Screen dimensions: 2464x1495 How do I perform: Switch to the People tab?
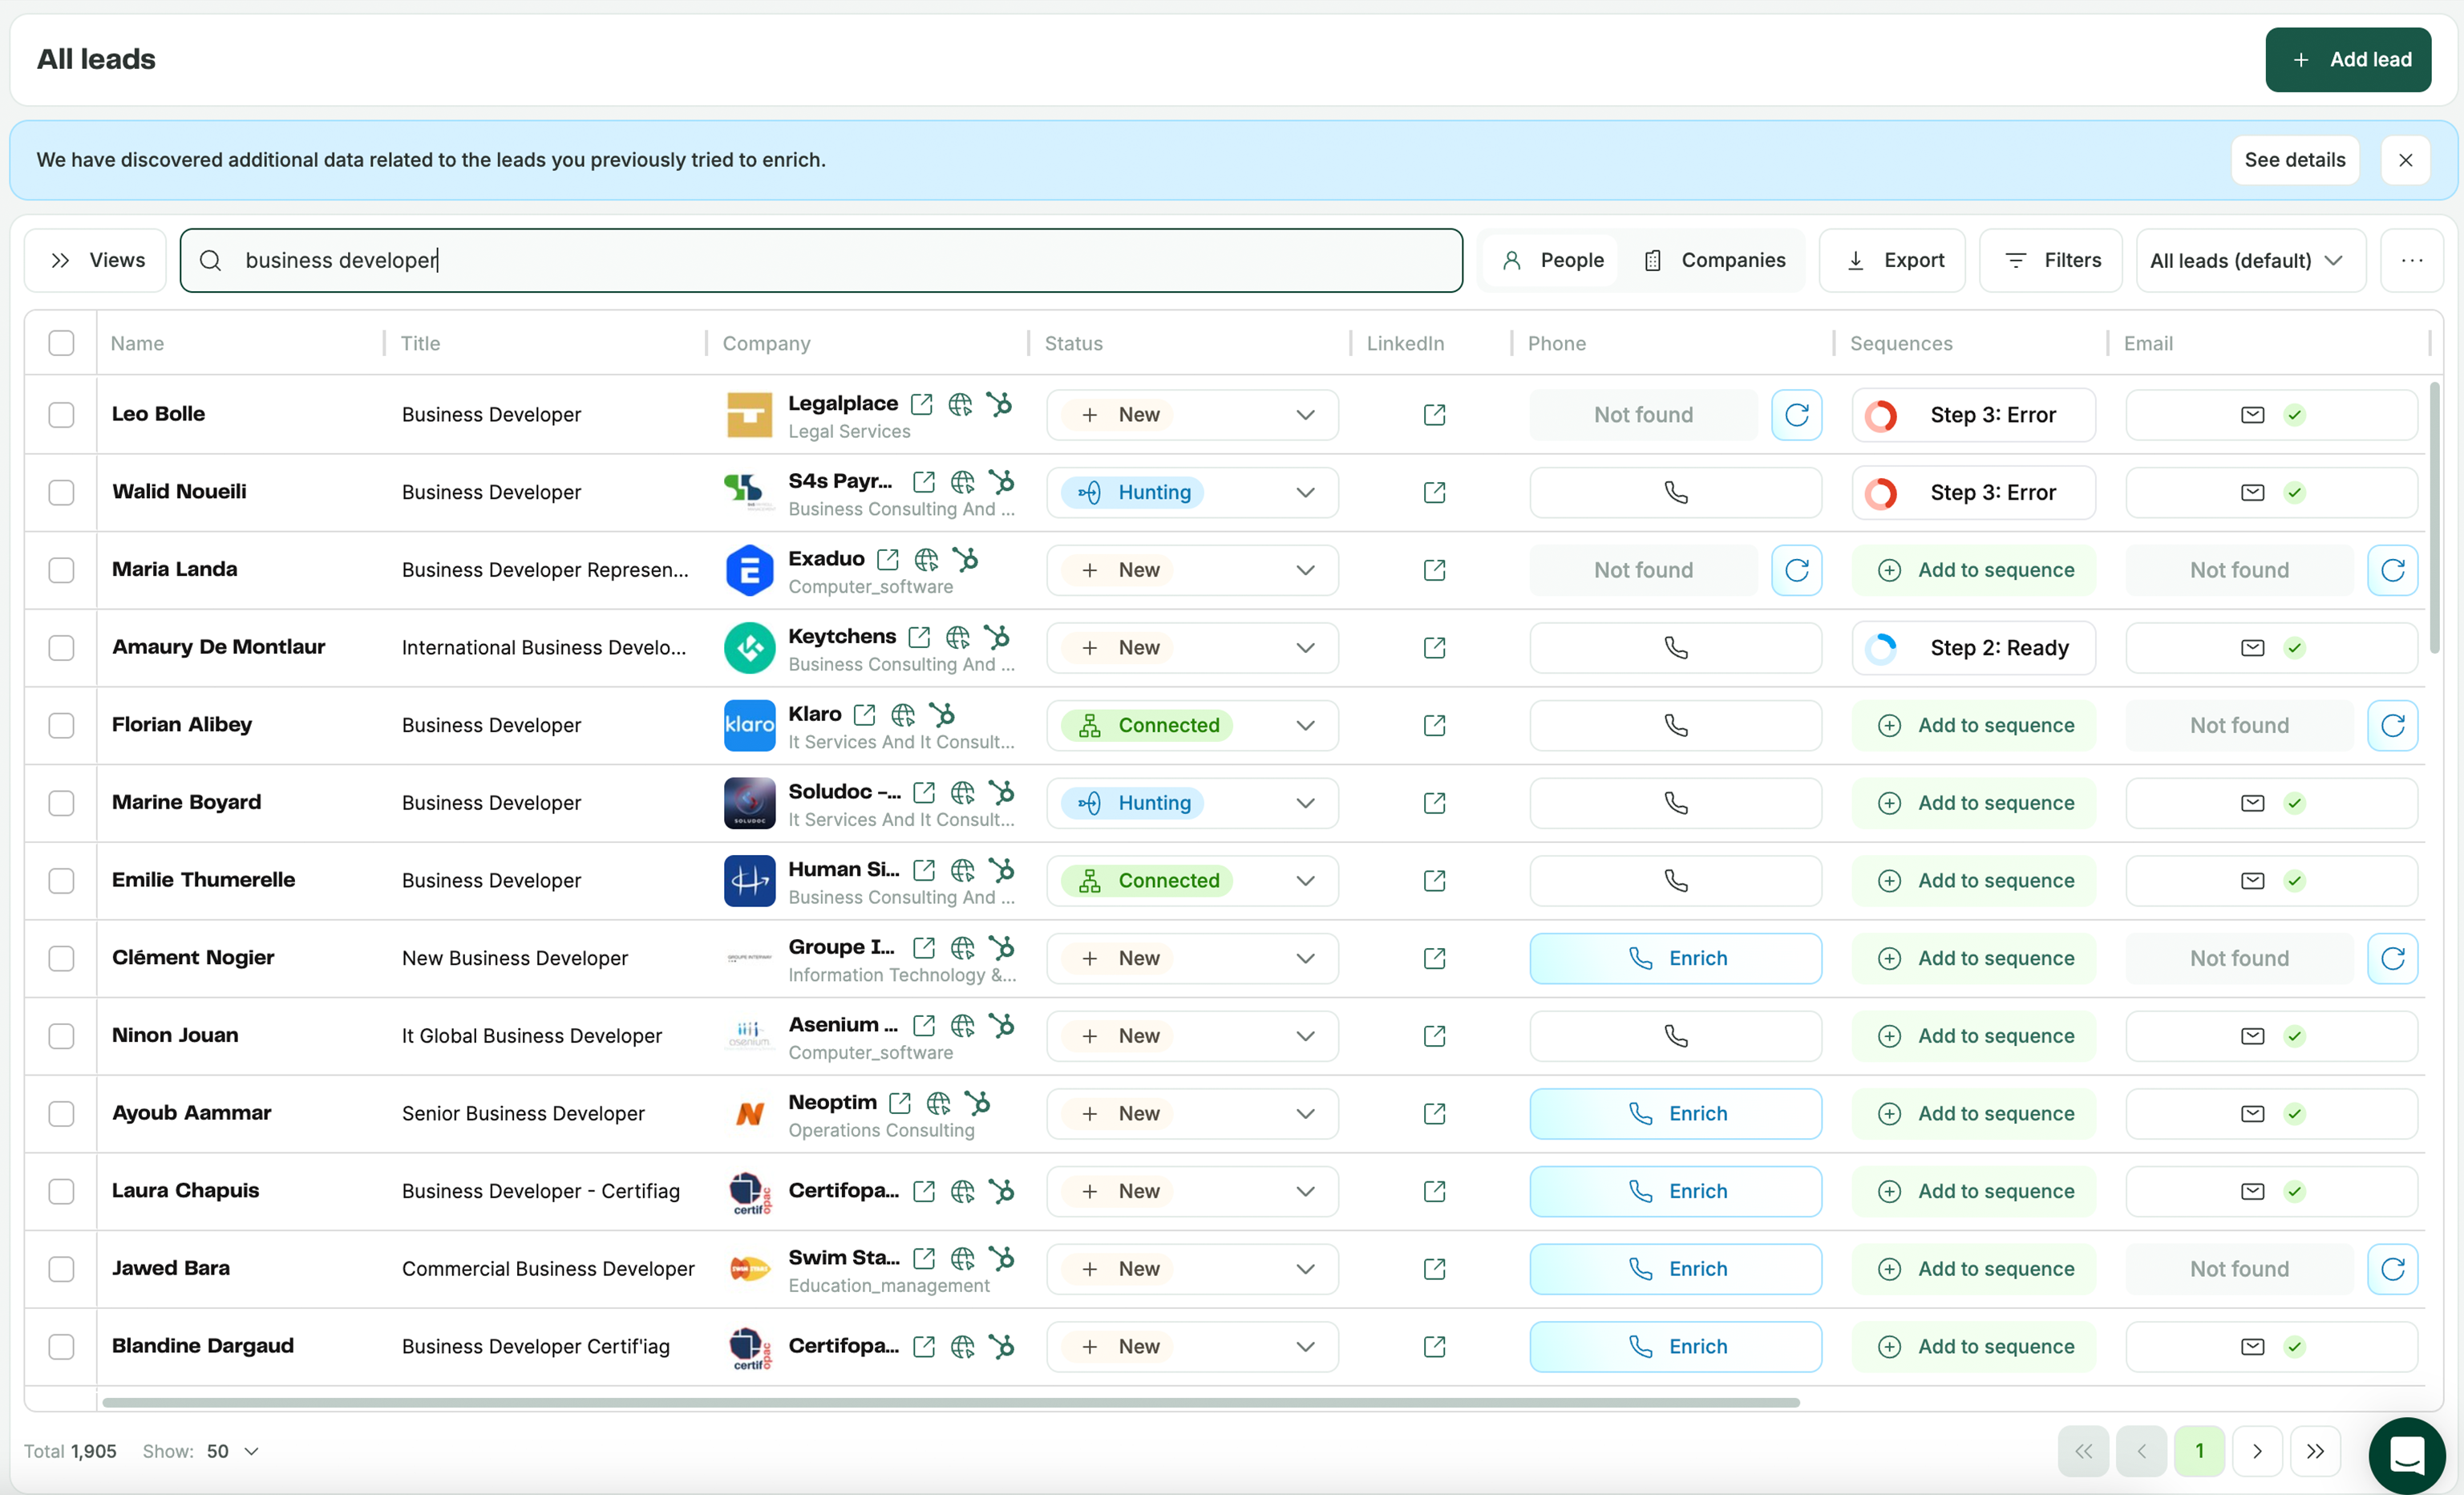pos(1552,261)
